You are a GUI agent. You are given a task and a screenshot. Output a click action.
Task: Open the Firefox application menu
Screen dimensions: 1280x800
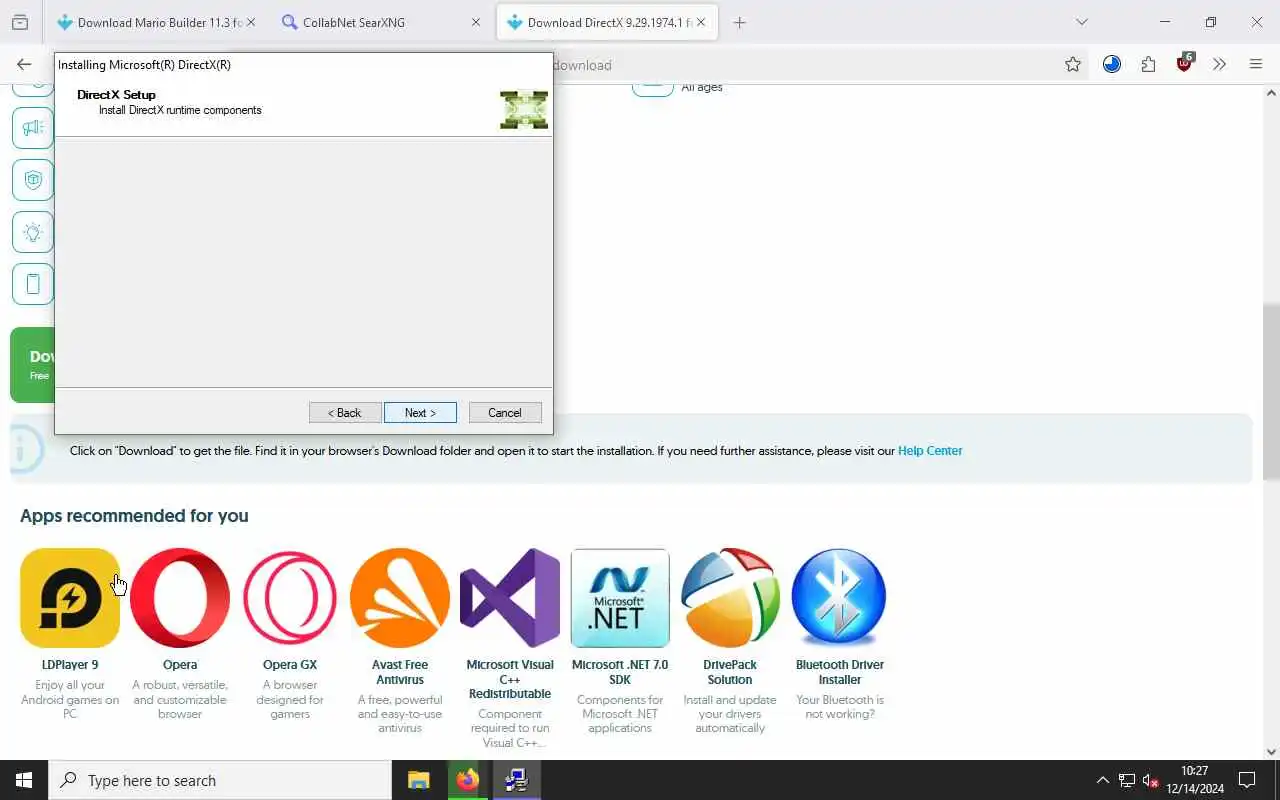[x=1256, y=64]
